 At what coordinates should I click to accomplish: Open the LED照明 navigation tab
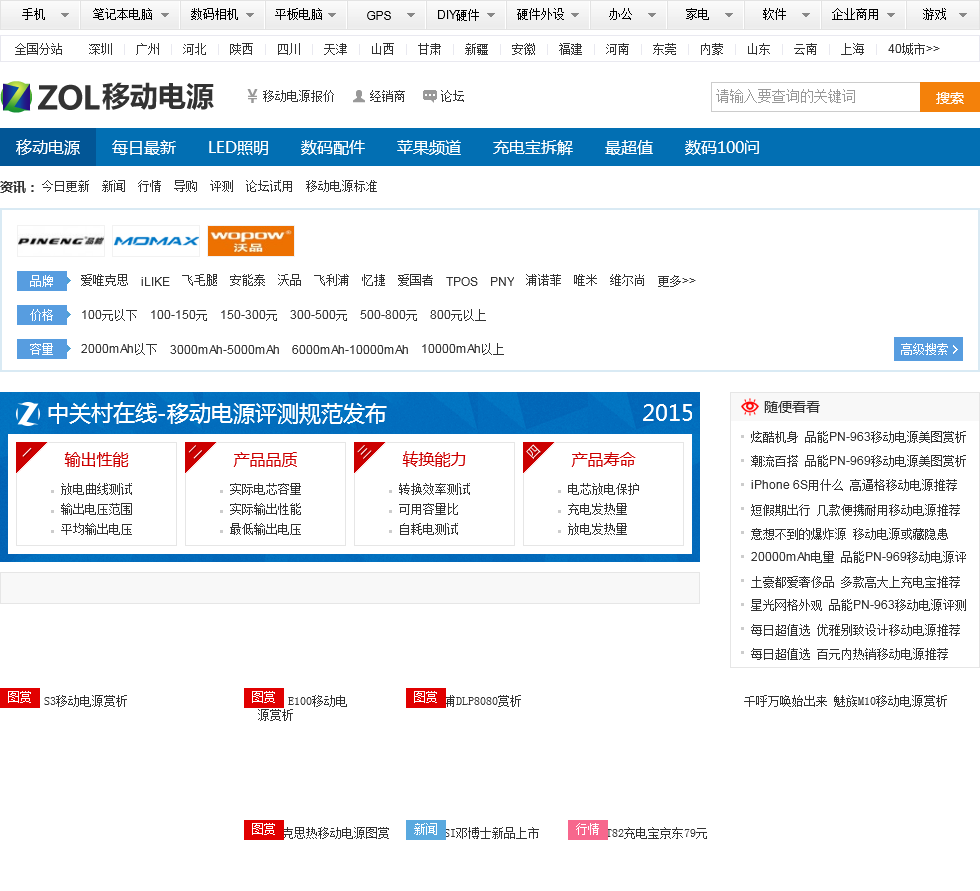pyautogui.click(x=238, y=147)
